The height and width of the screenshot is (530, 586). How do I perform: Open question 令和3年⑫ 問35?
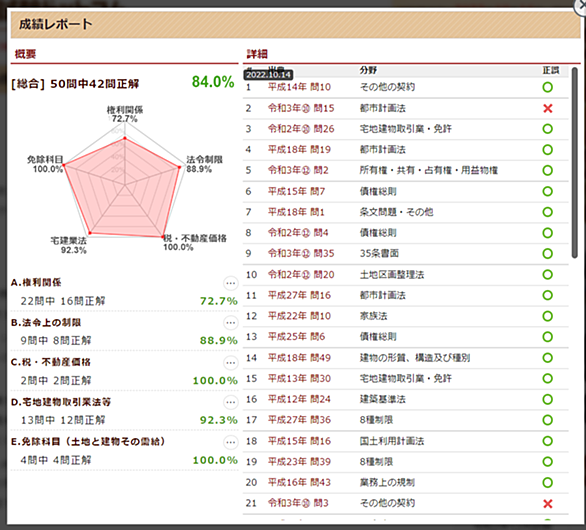point(301,253)
